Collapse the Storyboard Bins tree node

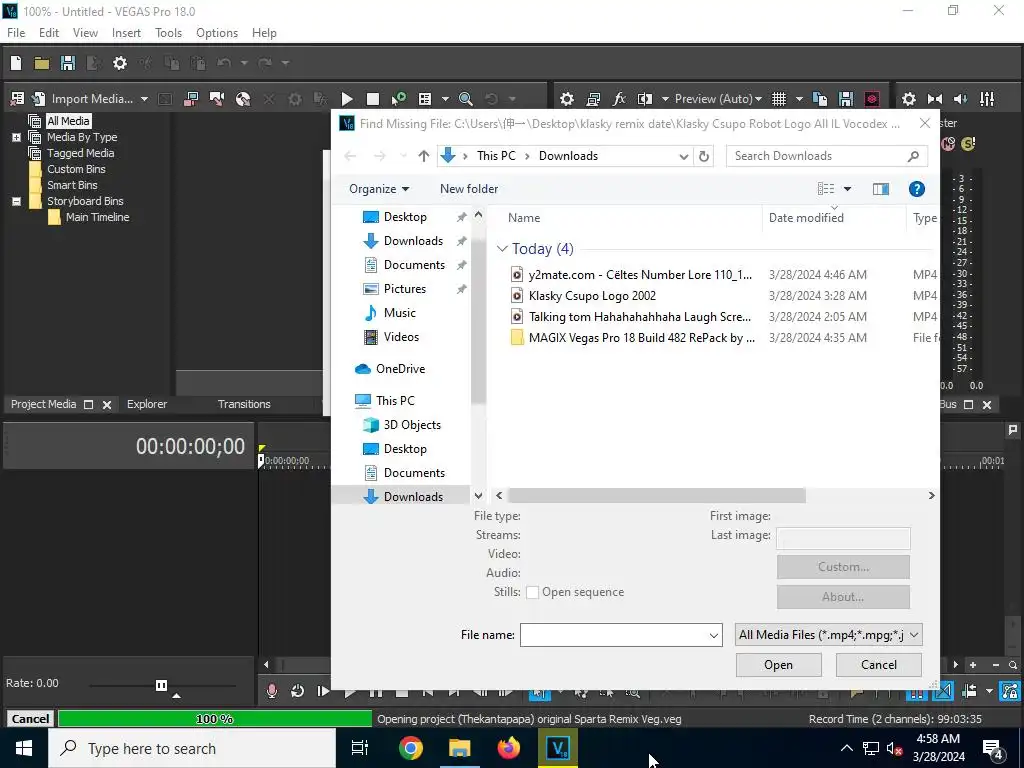16,201
